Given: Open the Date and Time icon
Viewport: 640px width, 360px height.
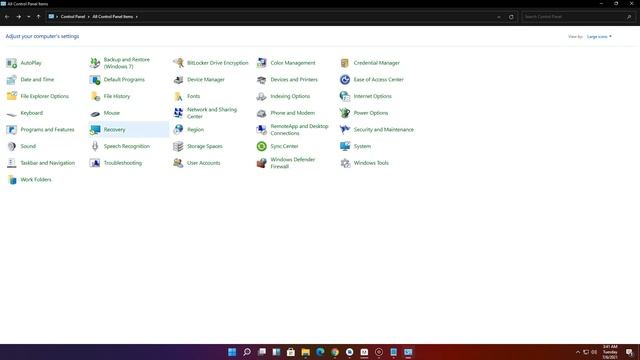Looking at the screenshot, I should [12, 80].
